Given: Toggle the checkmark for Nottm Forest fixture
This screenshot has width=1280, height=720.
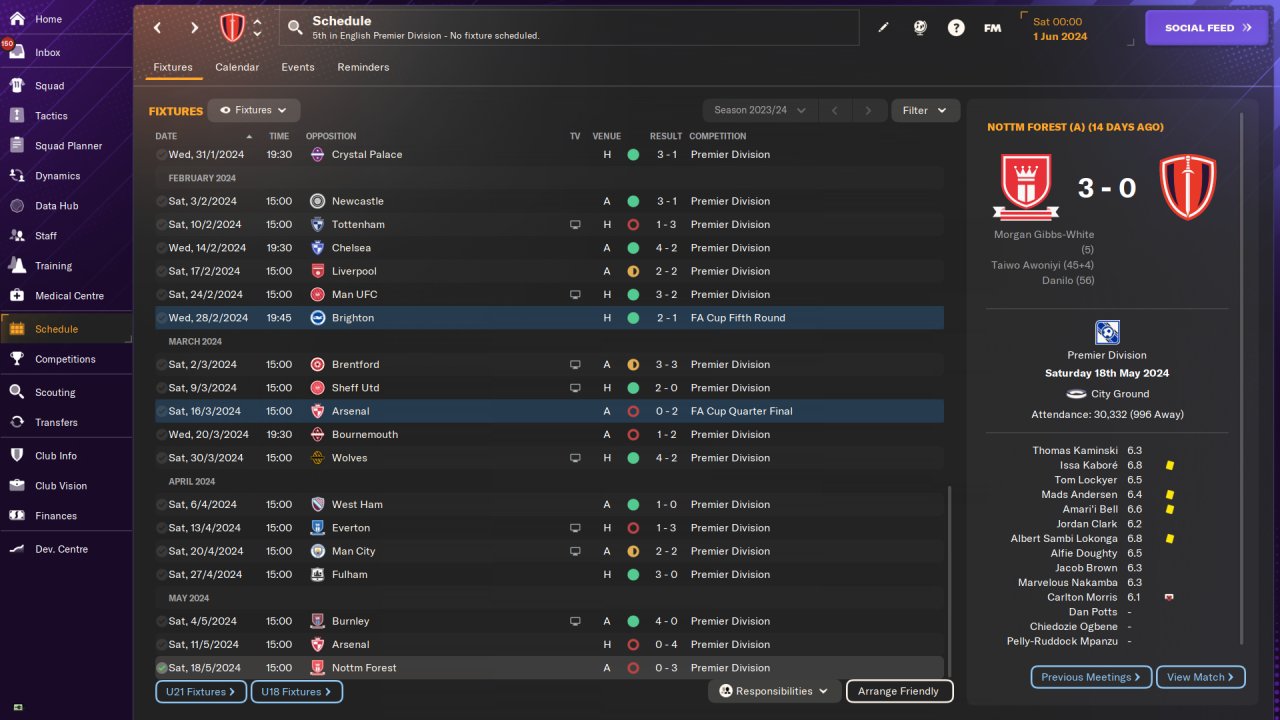Looking at the screenshot, I should 162,668.
